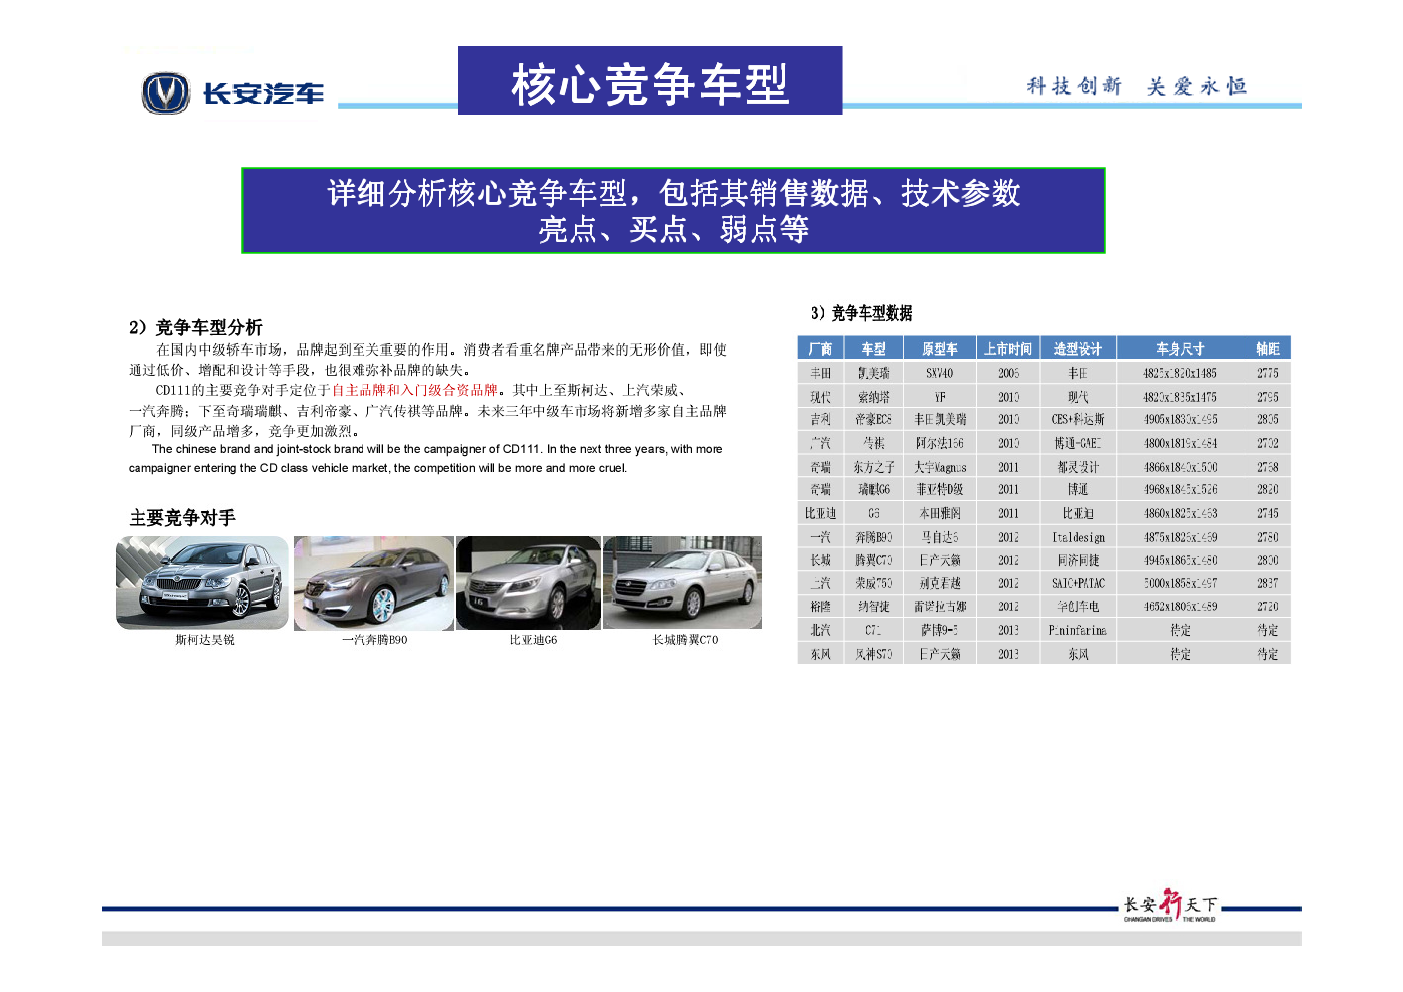Select the 5000x1858x1497 body size cell
This screenshot has height=992, width=1403.
coord(1180,583)
